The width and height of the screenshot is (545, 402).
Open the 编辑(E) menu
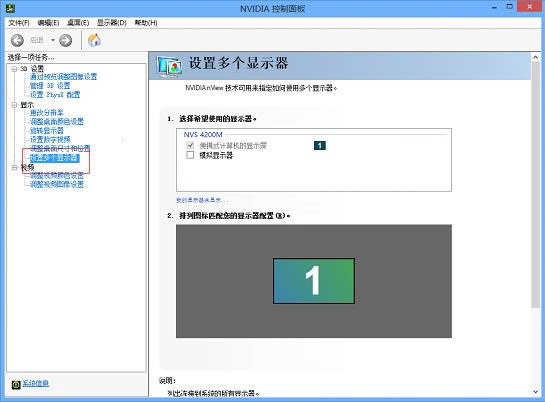[x=48, y=23]
